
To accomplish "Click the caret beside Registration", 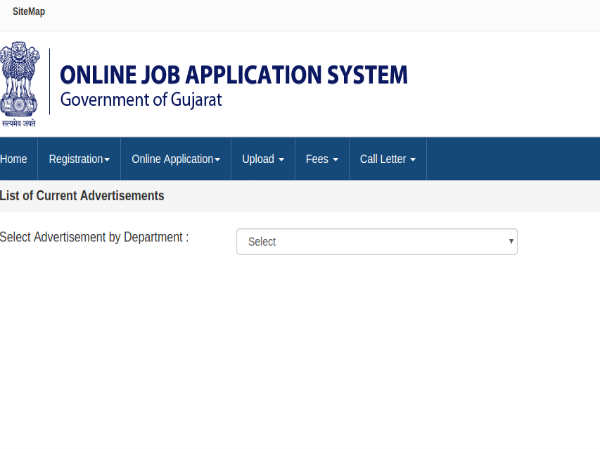I will tap(107, 160).
